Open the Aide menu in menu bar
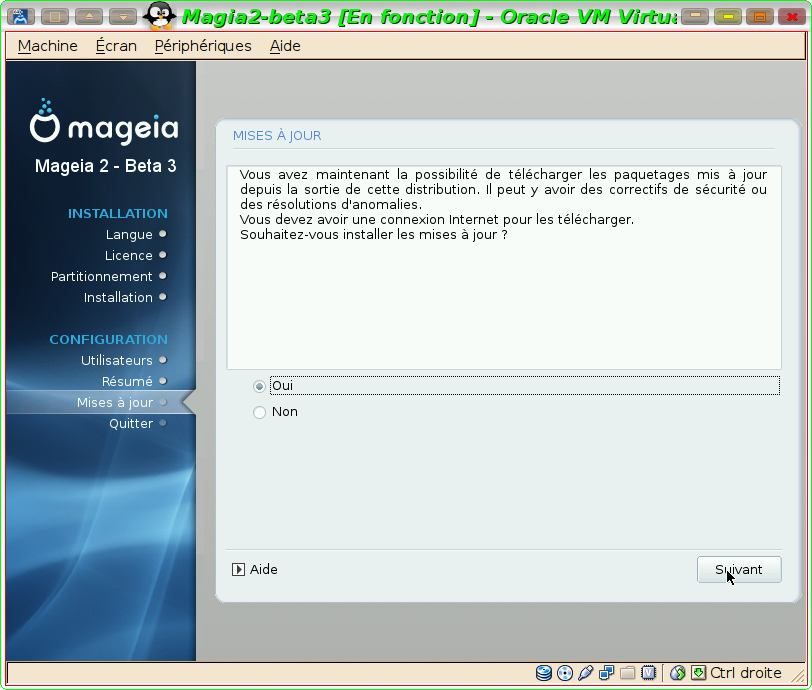Image resolution: width=812 pixels, height=690 pixels. coord(285,46)
